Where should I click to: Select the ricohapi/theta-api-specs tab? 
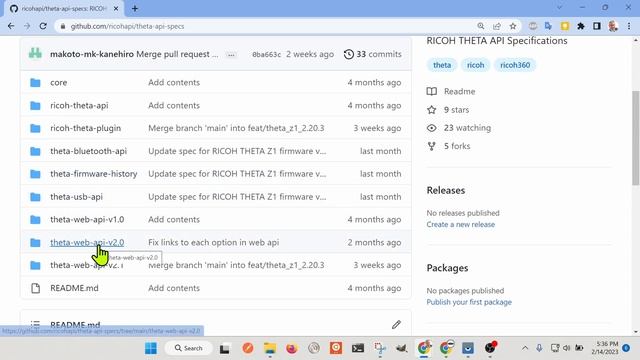pos(63,8)
